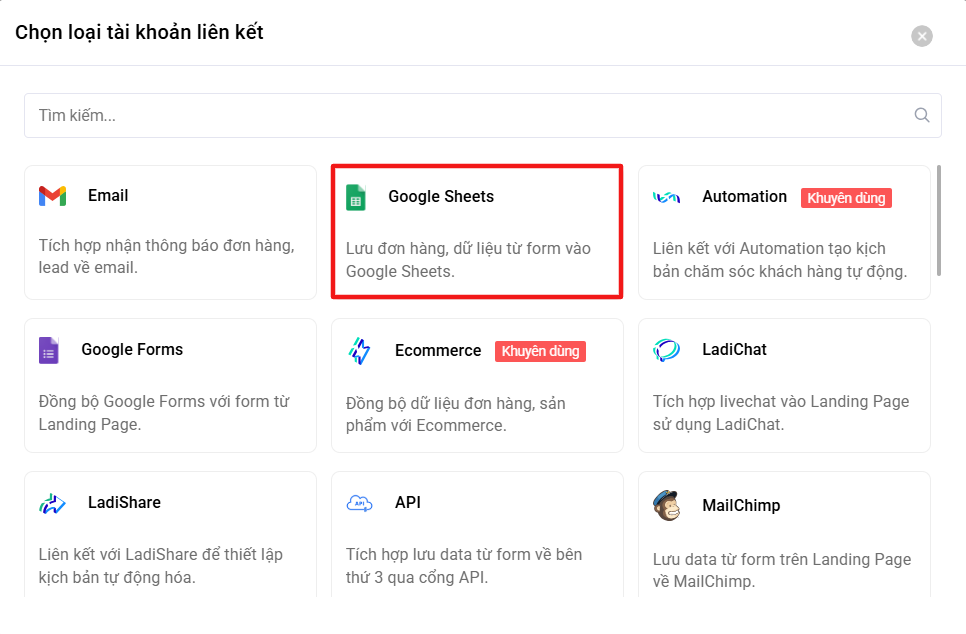
Task: Choose the Google Sheets title
Action: (x=441, y=197)
